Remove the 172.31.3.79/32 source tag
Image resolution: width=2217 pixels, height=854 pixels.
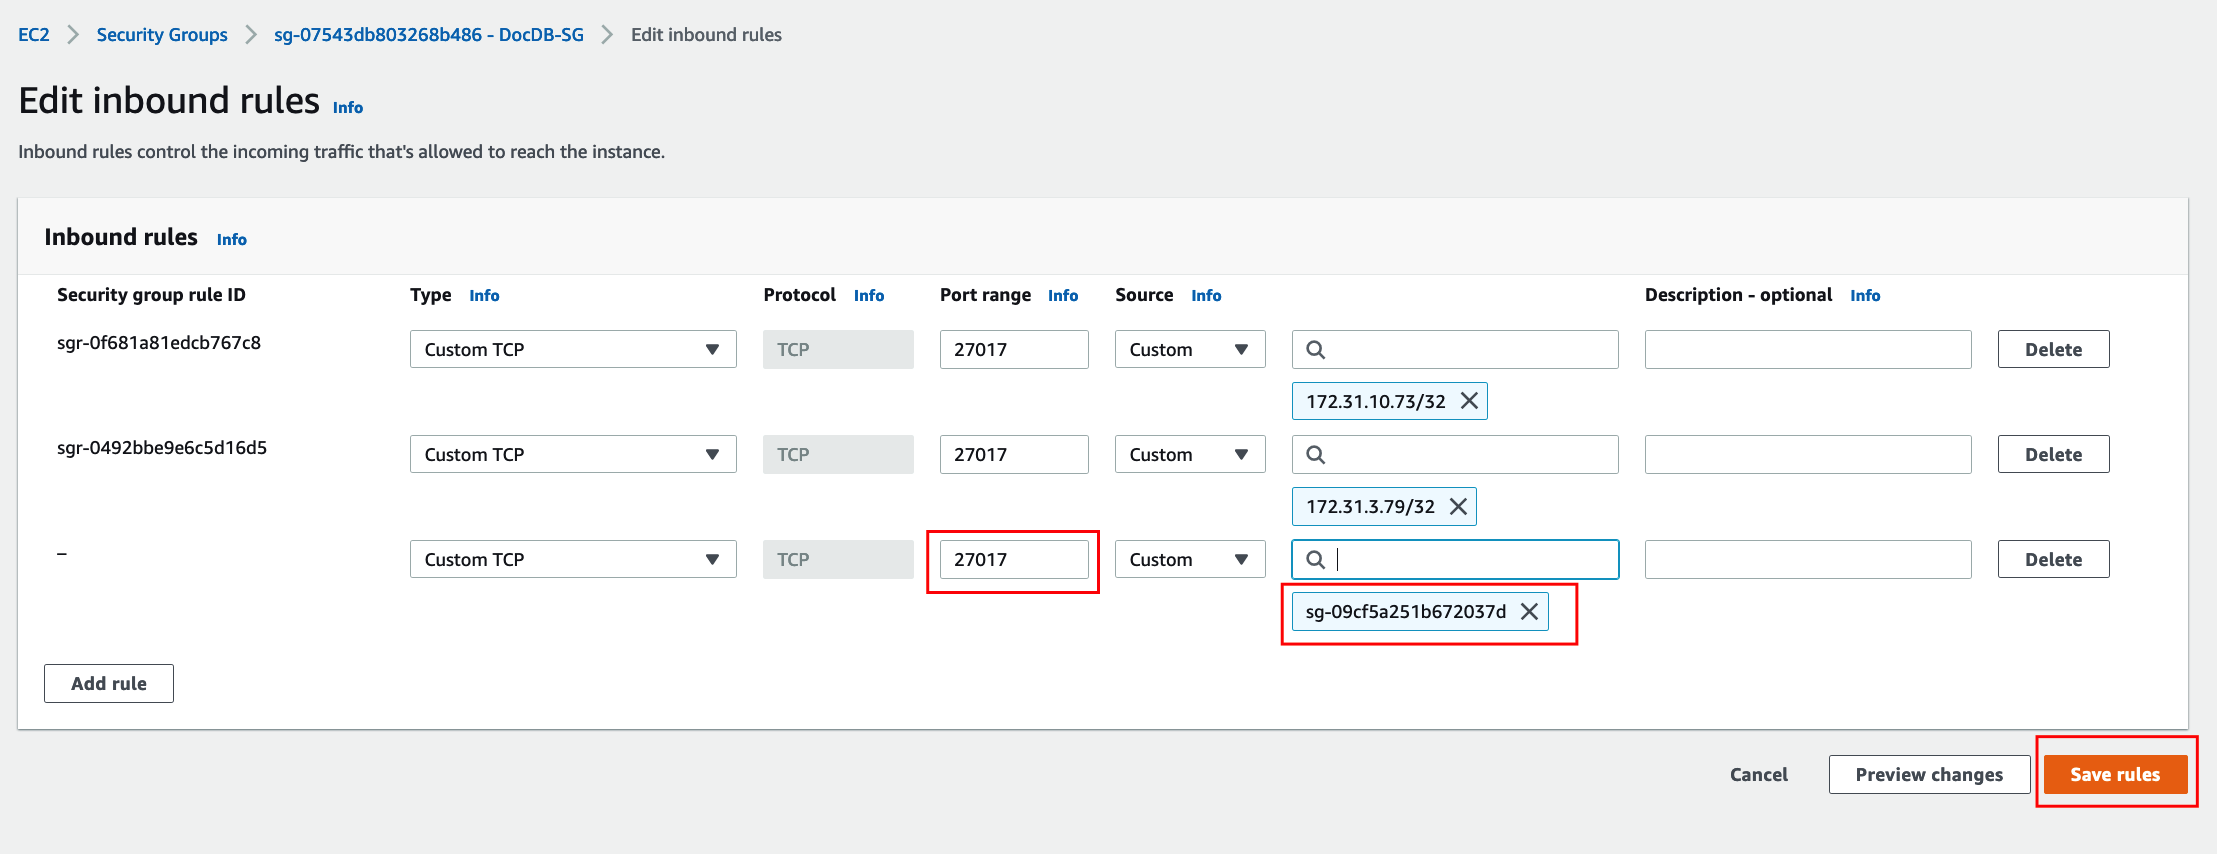pyautogui.click(x=1458, y=506)
